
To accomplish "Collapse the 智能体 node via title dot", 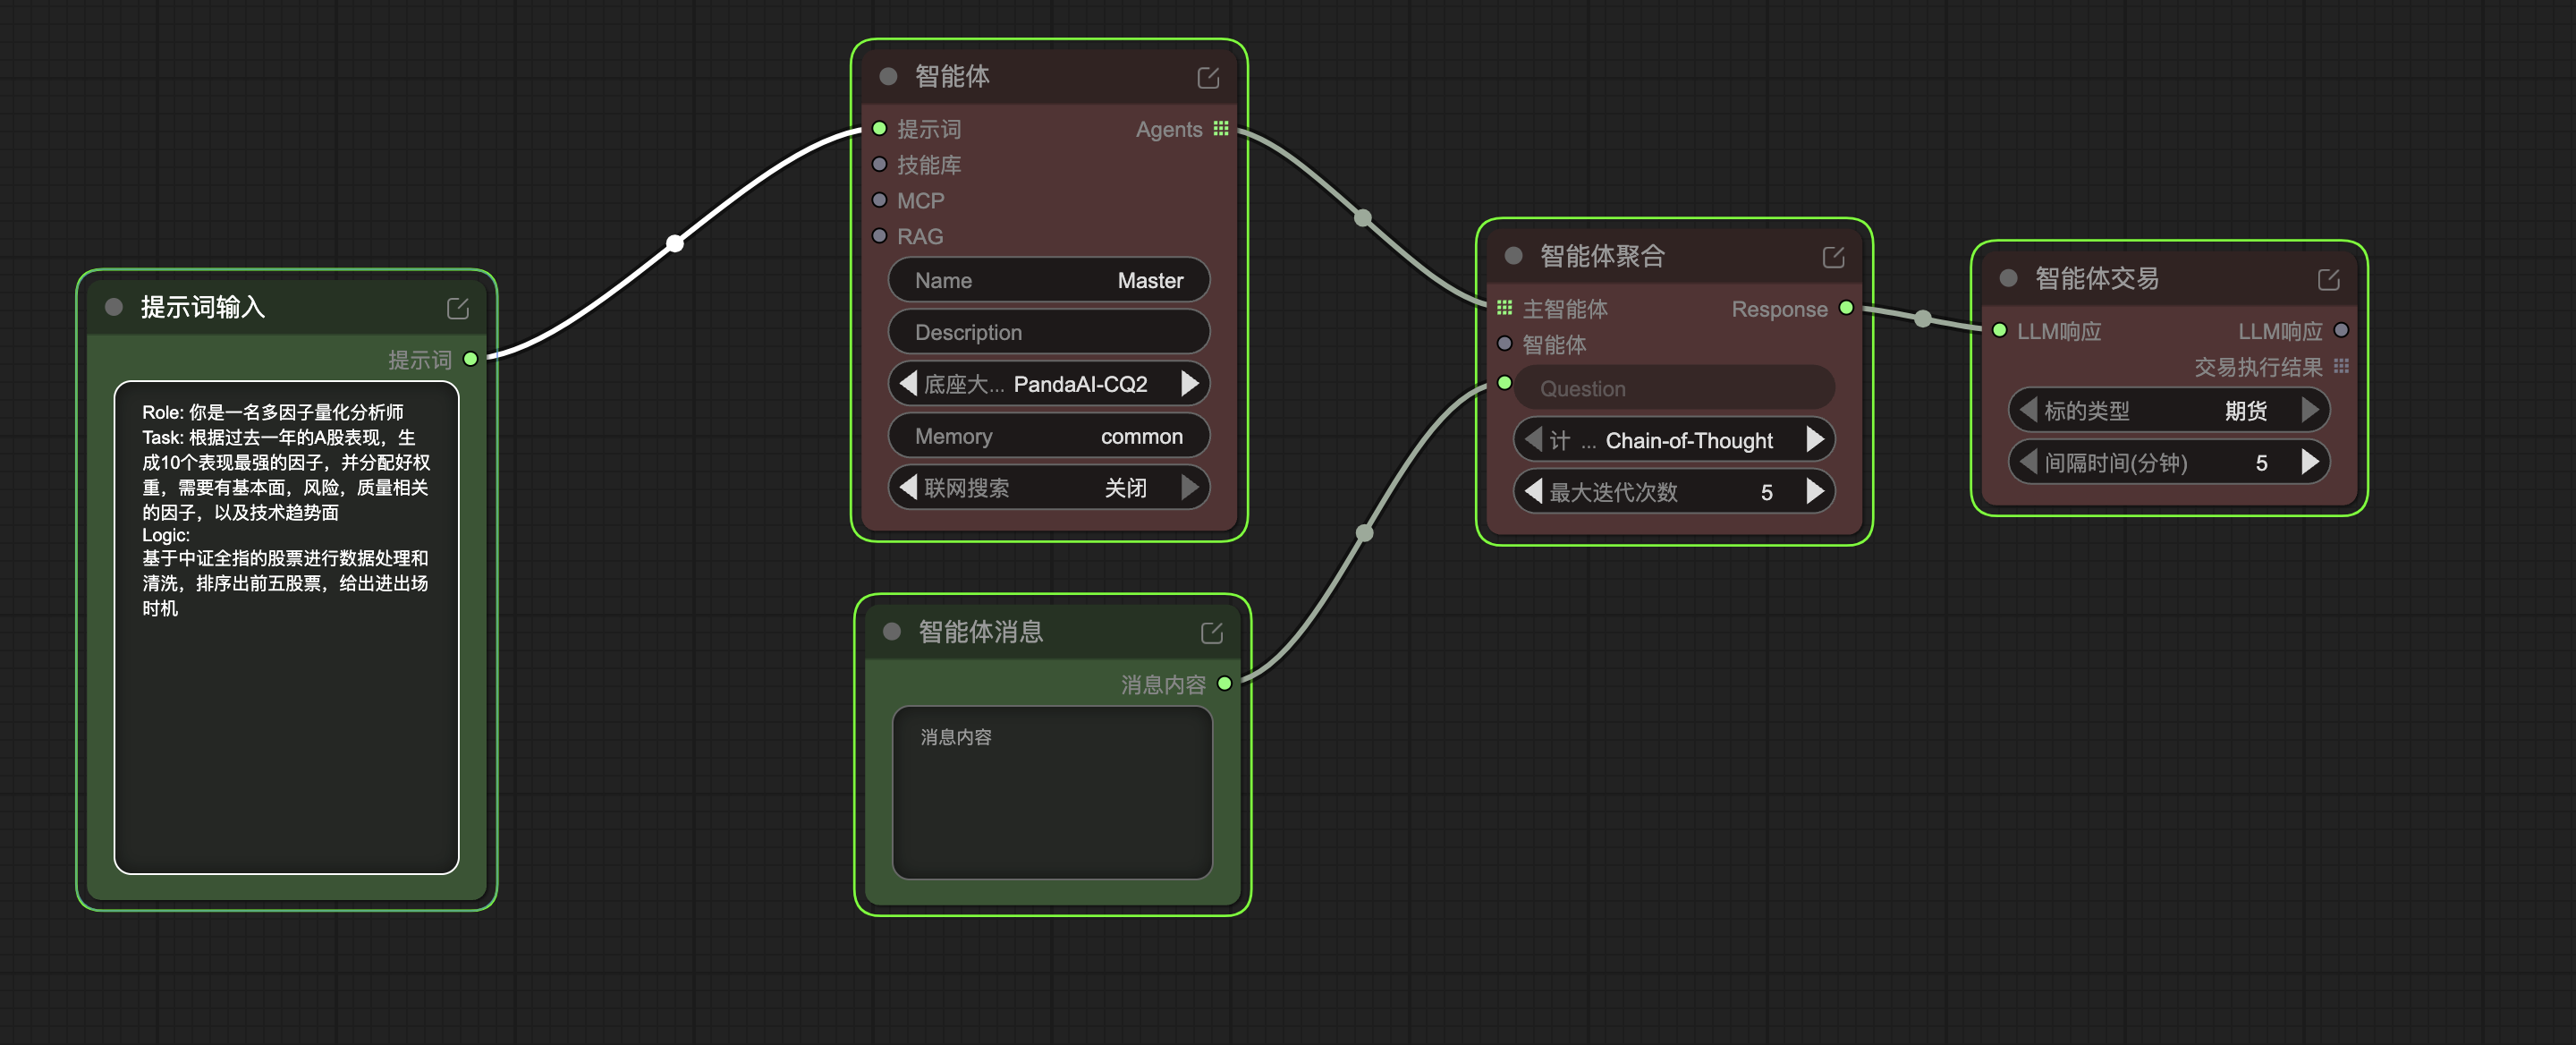I will (887, 77).
